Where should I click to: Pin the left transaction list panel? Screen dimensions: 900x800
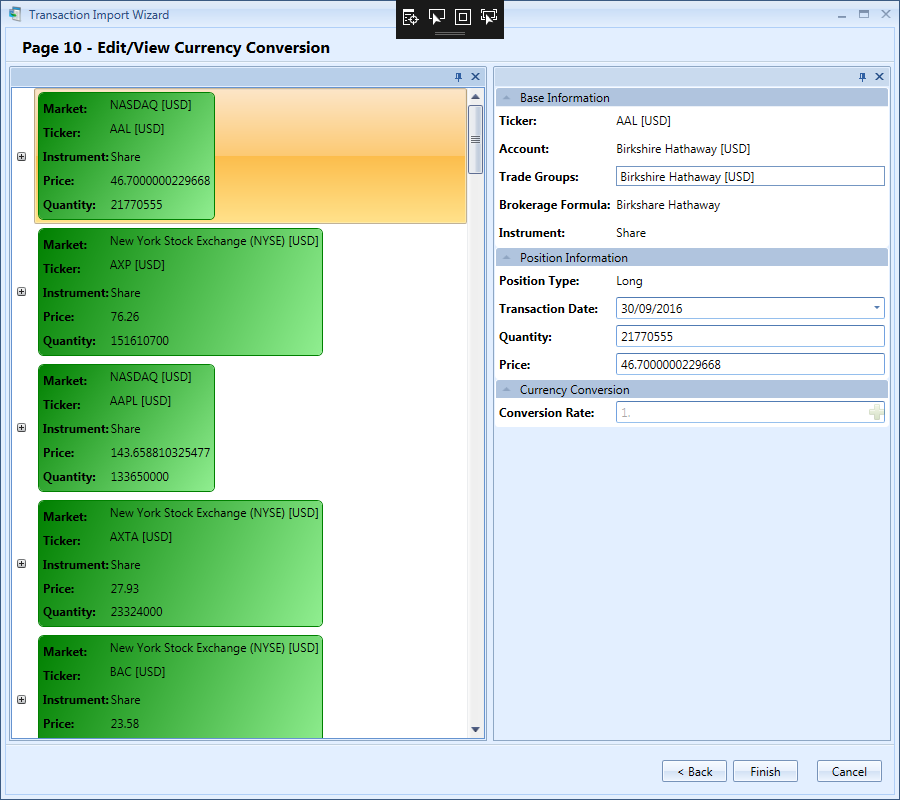pyautogui.click(x=458, y=77)
